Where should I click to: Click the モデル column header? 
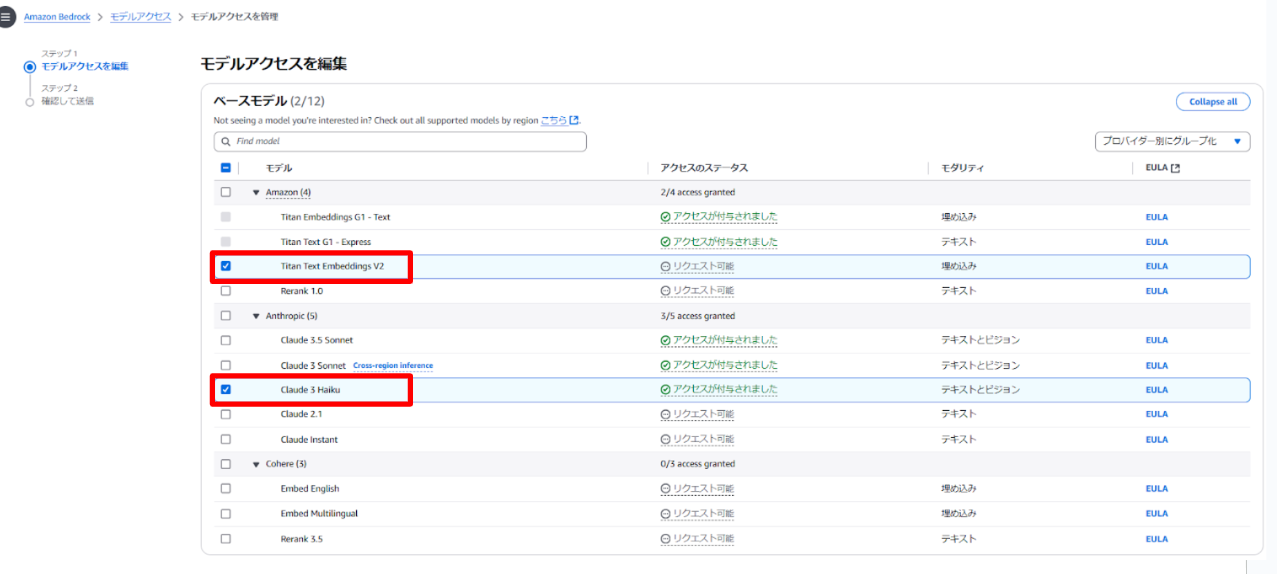(x=279, y=168)
